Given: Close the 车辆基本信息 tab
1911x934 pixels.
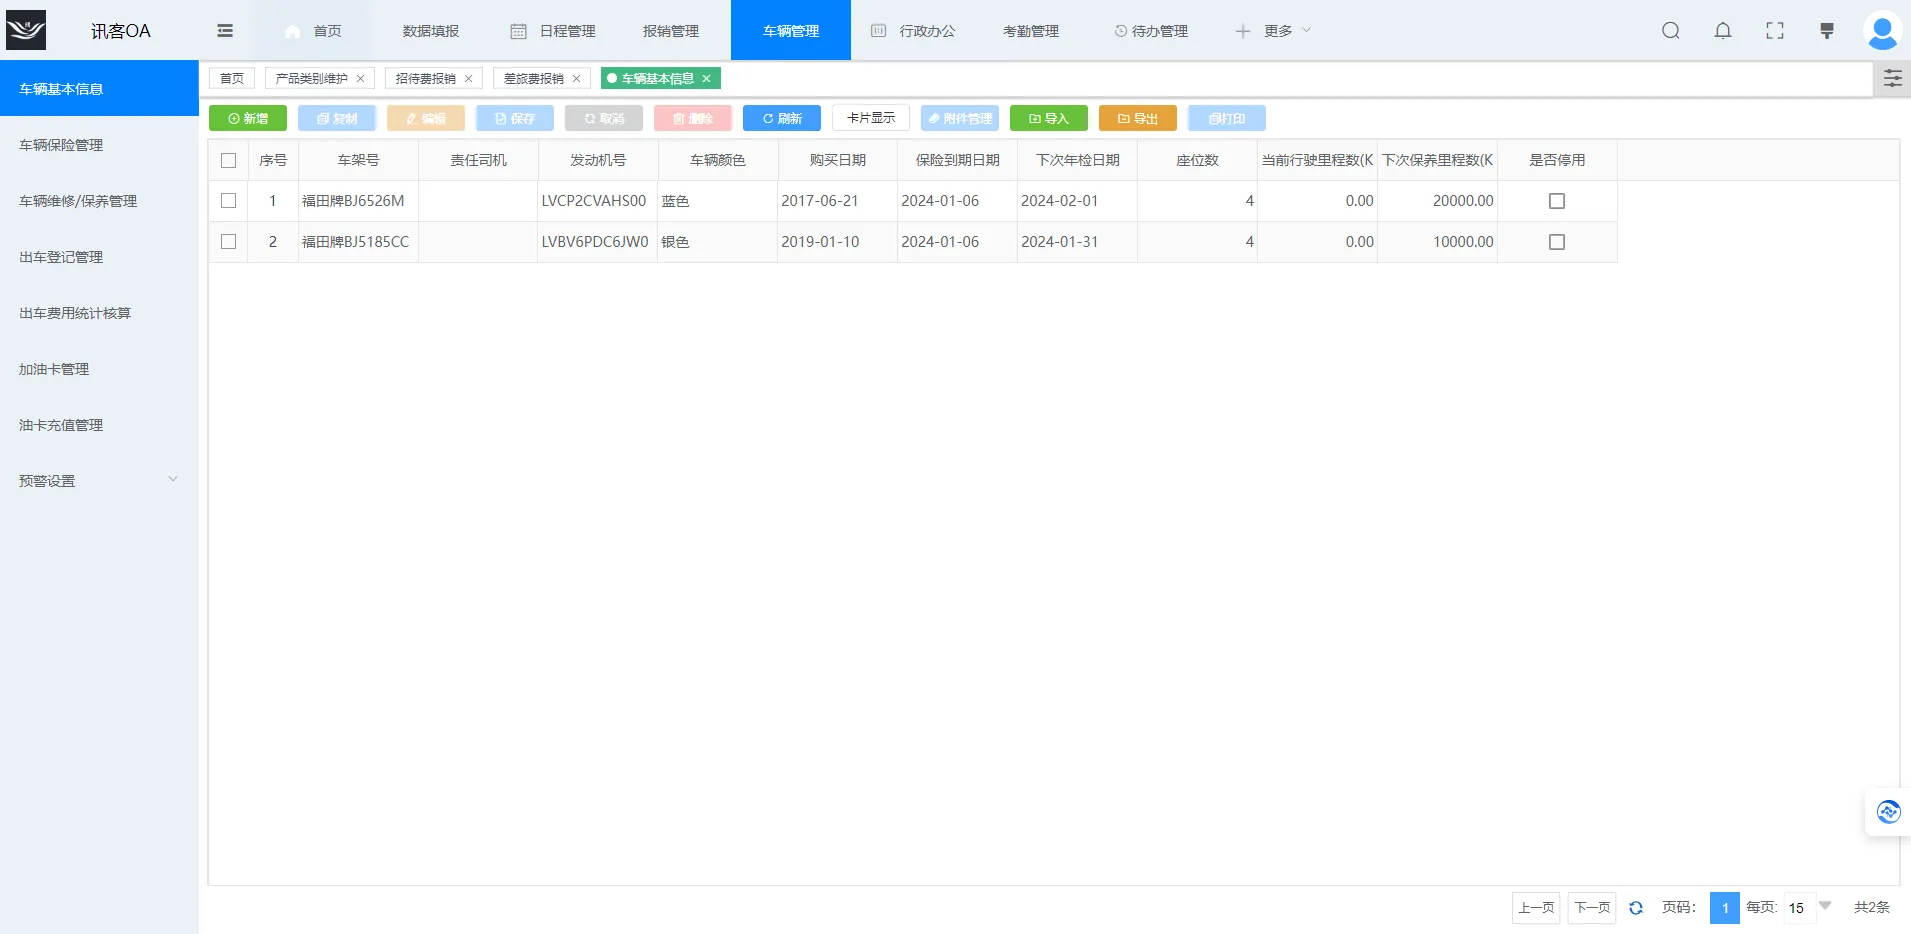Looking at the screenshot, I should click(706, 79).
